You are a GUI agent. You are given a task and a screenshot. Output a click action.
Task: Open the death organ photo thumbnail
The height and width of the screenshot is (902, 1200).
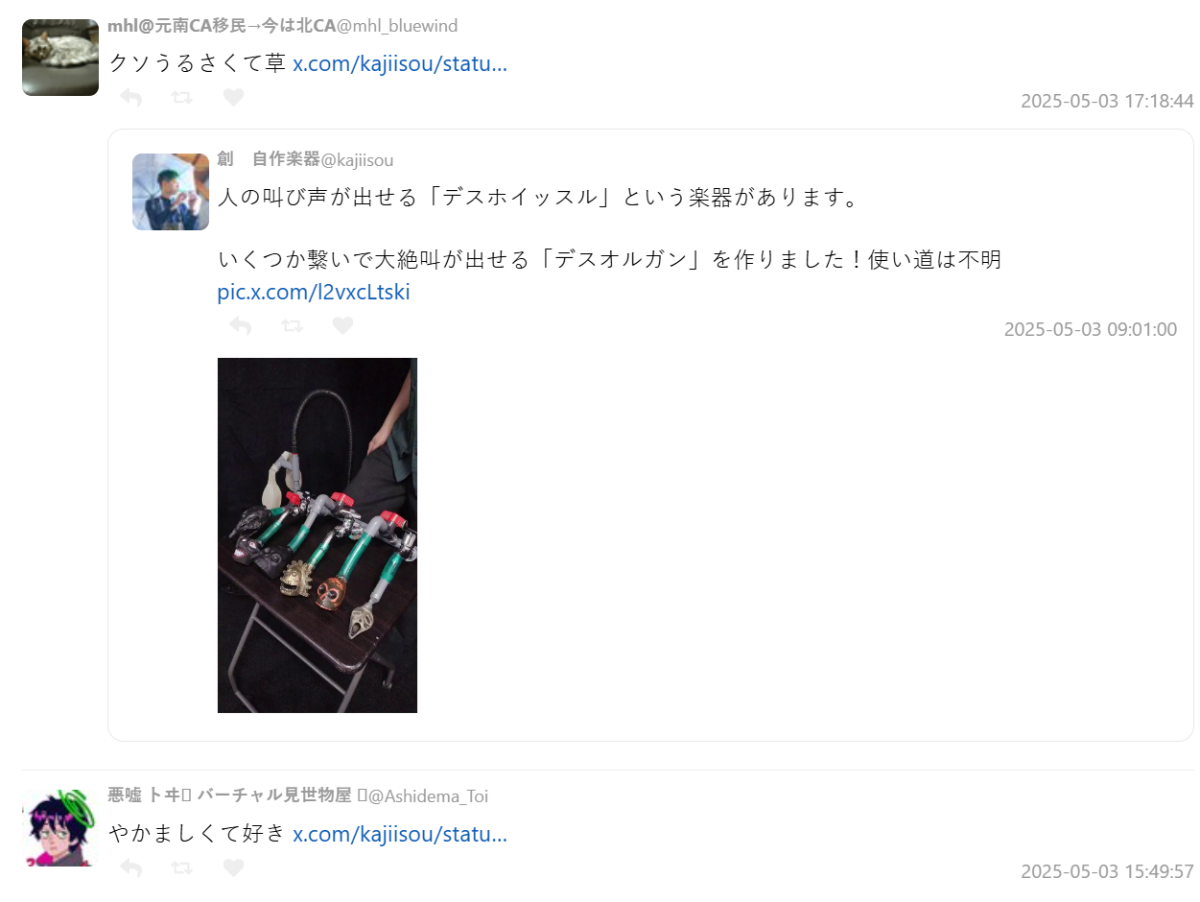(x=317, y=535)
